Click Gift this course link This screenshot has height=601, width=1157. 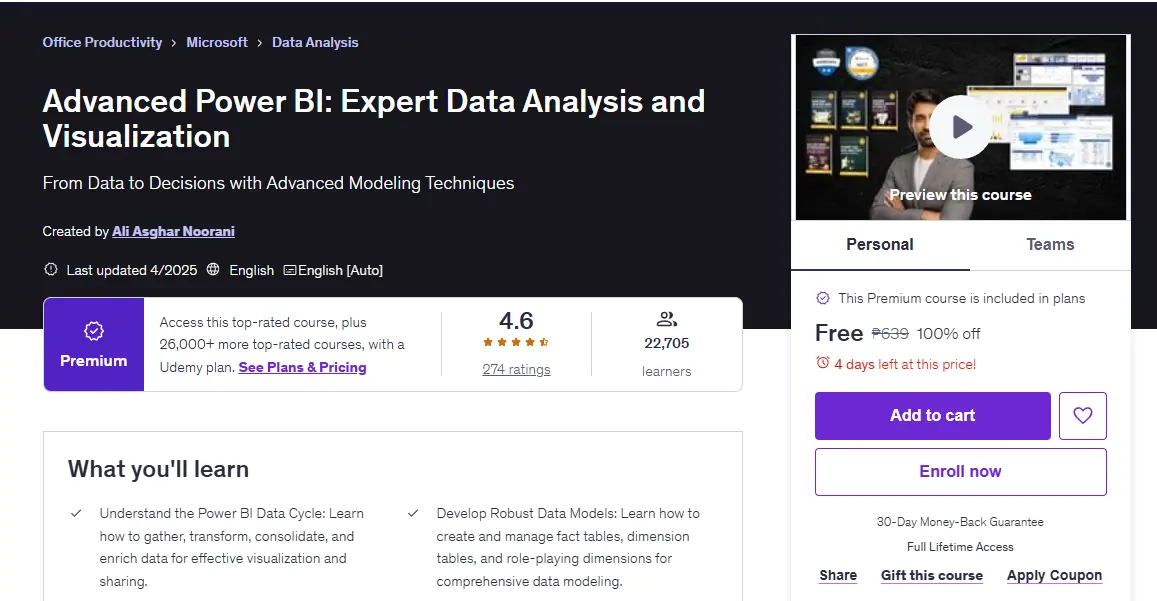(932, 575)
